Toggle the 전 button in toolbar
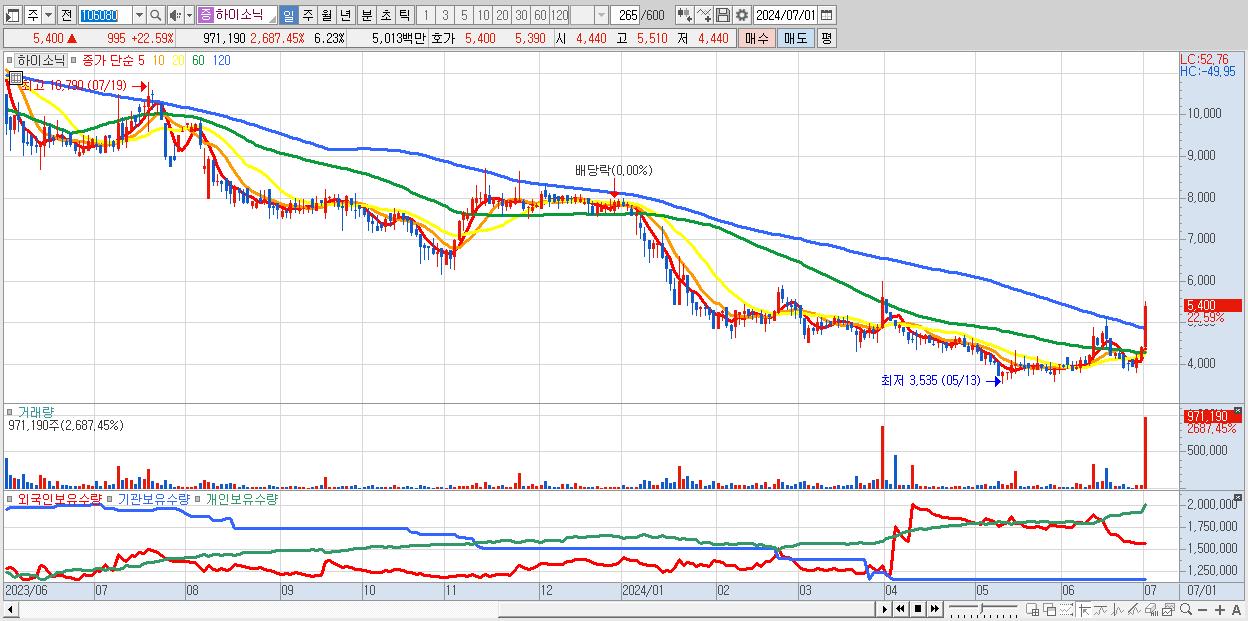Image resolution: width=1248 pixels, height=621 pixels. (66, 15)
